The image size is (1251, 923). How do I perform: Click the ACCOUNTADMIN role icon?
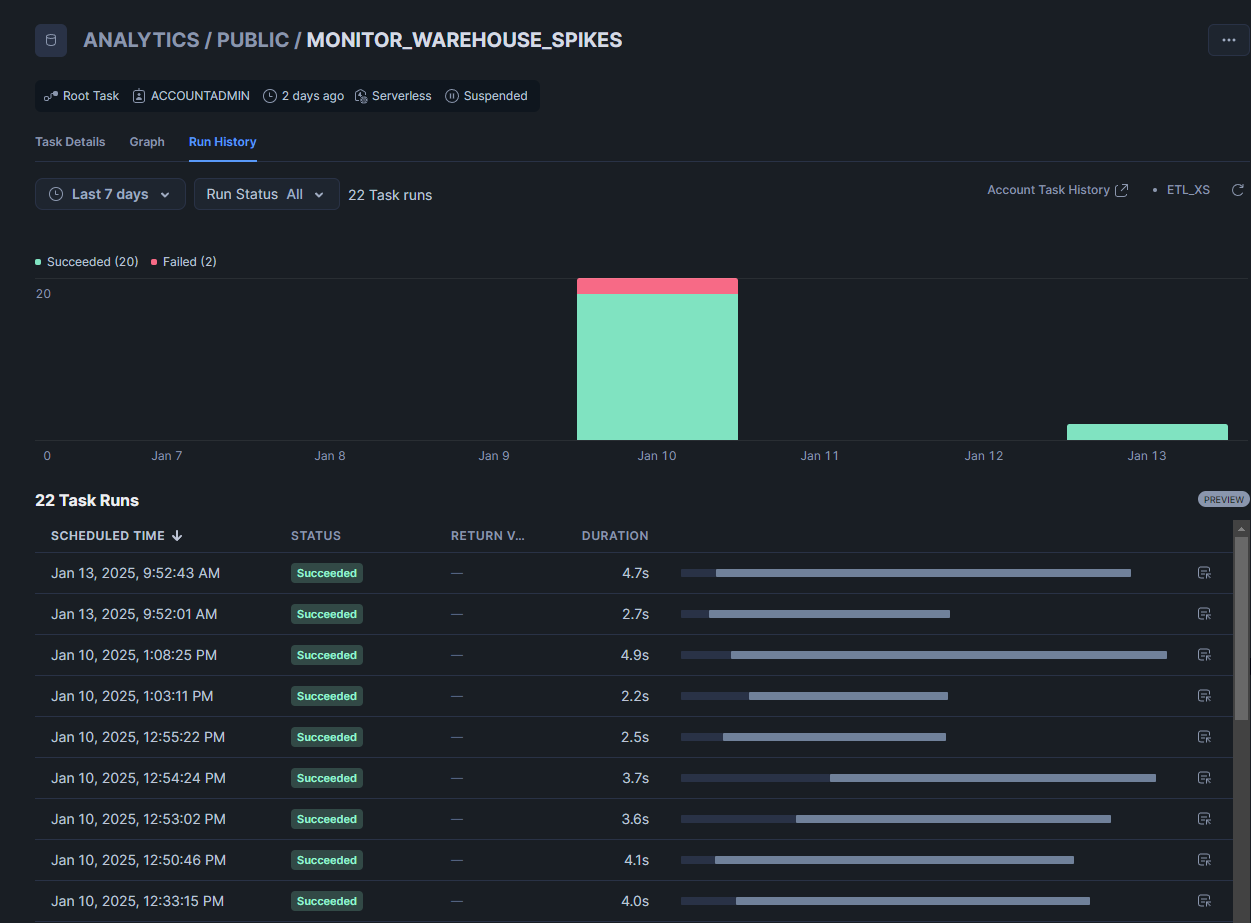point(139,96)
